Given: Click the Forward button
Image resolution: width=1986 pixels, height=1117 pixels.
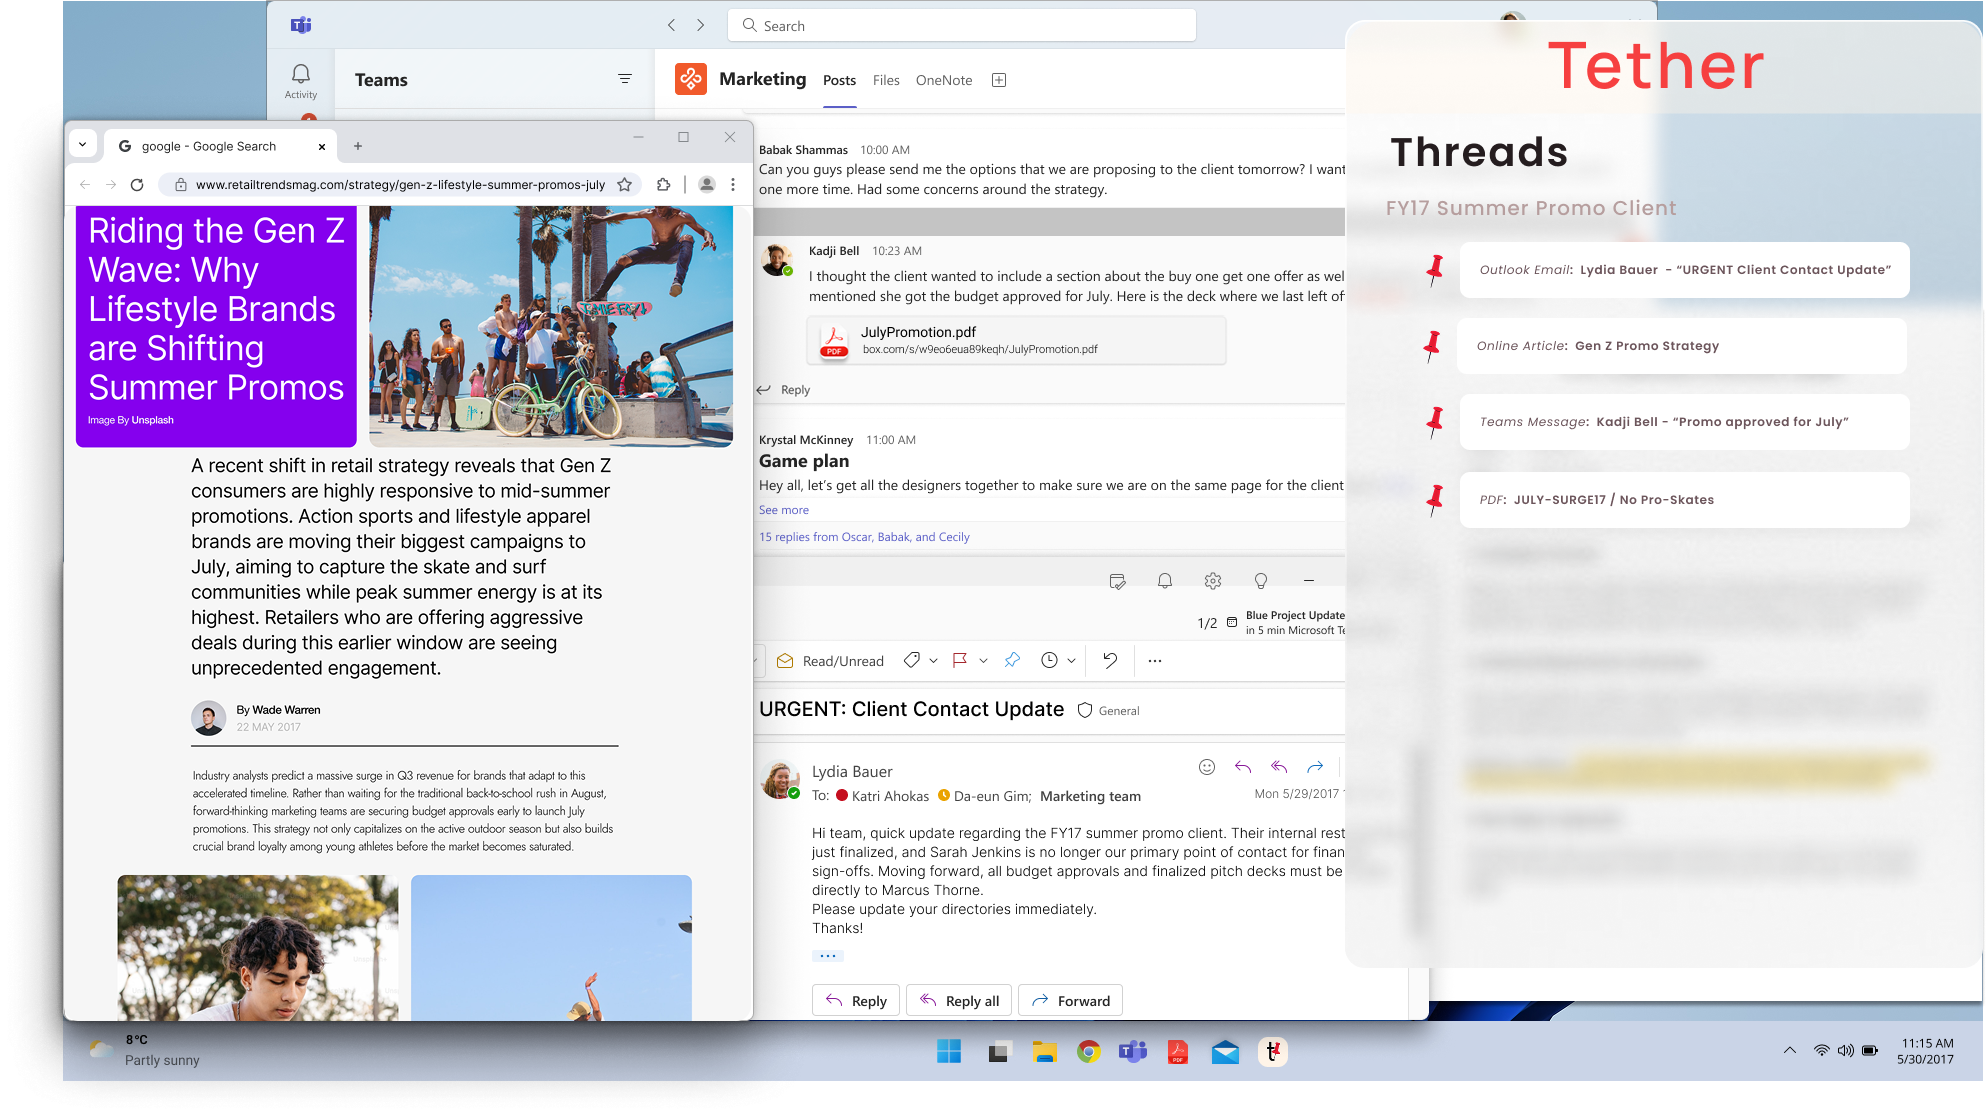Looking at the screenshot, I should 1070,1001.
